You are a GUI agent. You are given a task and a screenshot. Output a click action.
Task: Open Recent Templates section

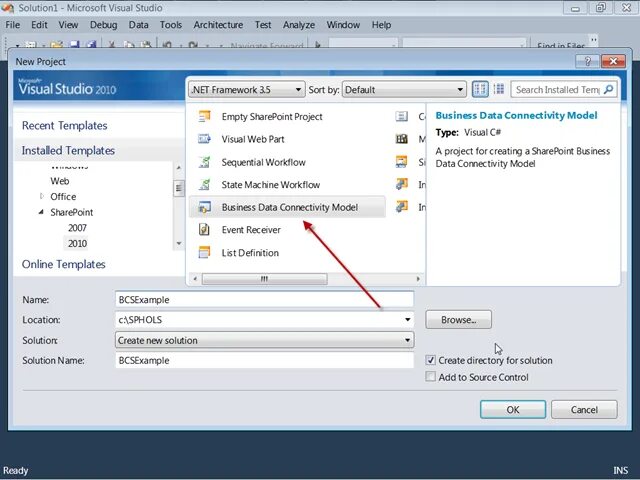(64, 125)
